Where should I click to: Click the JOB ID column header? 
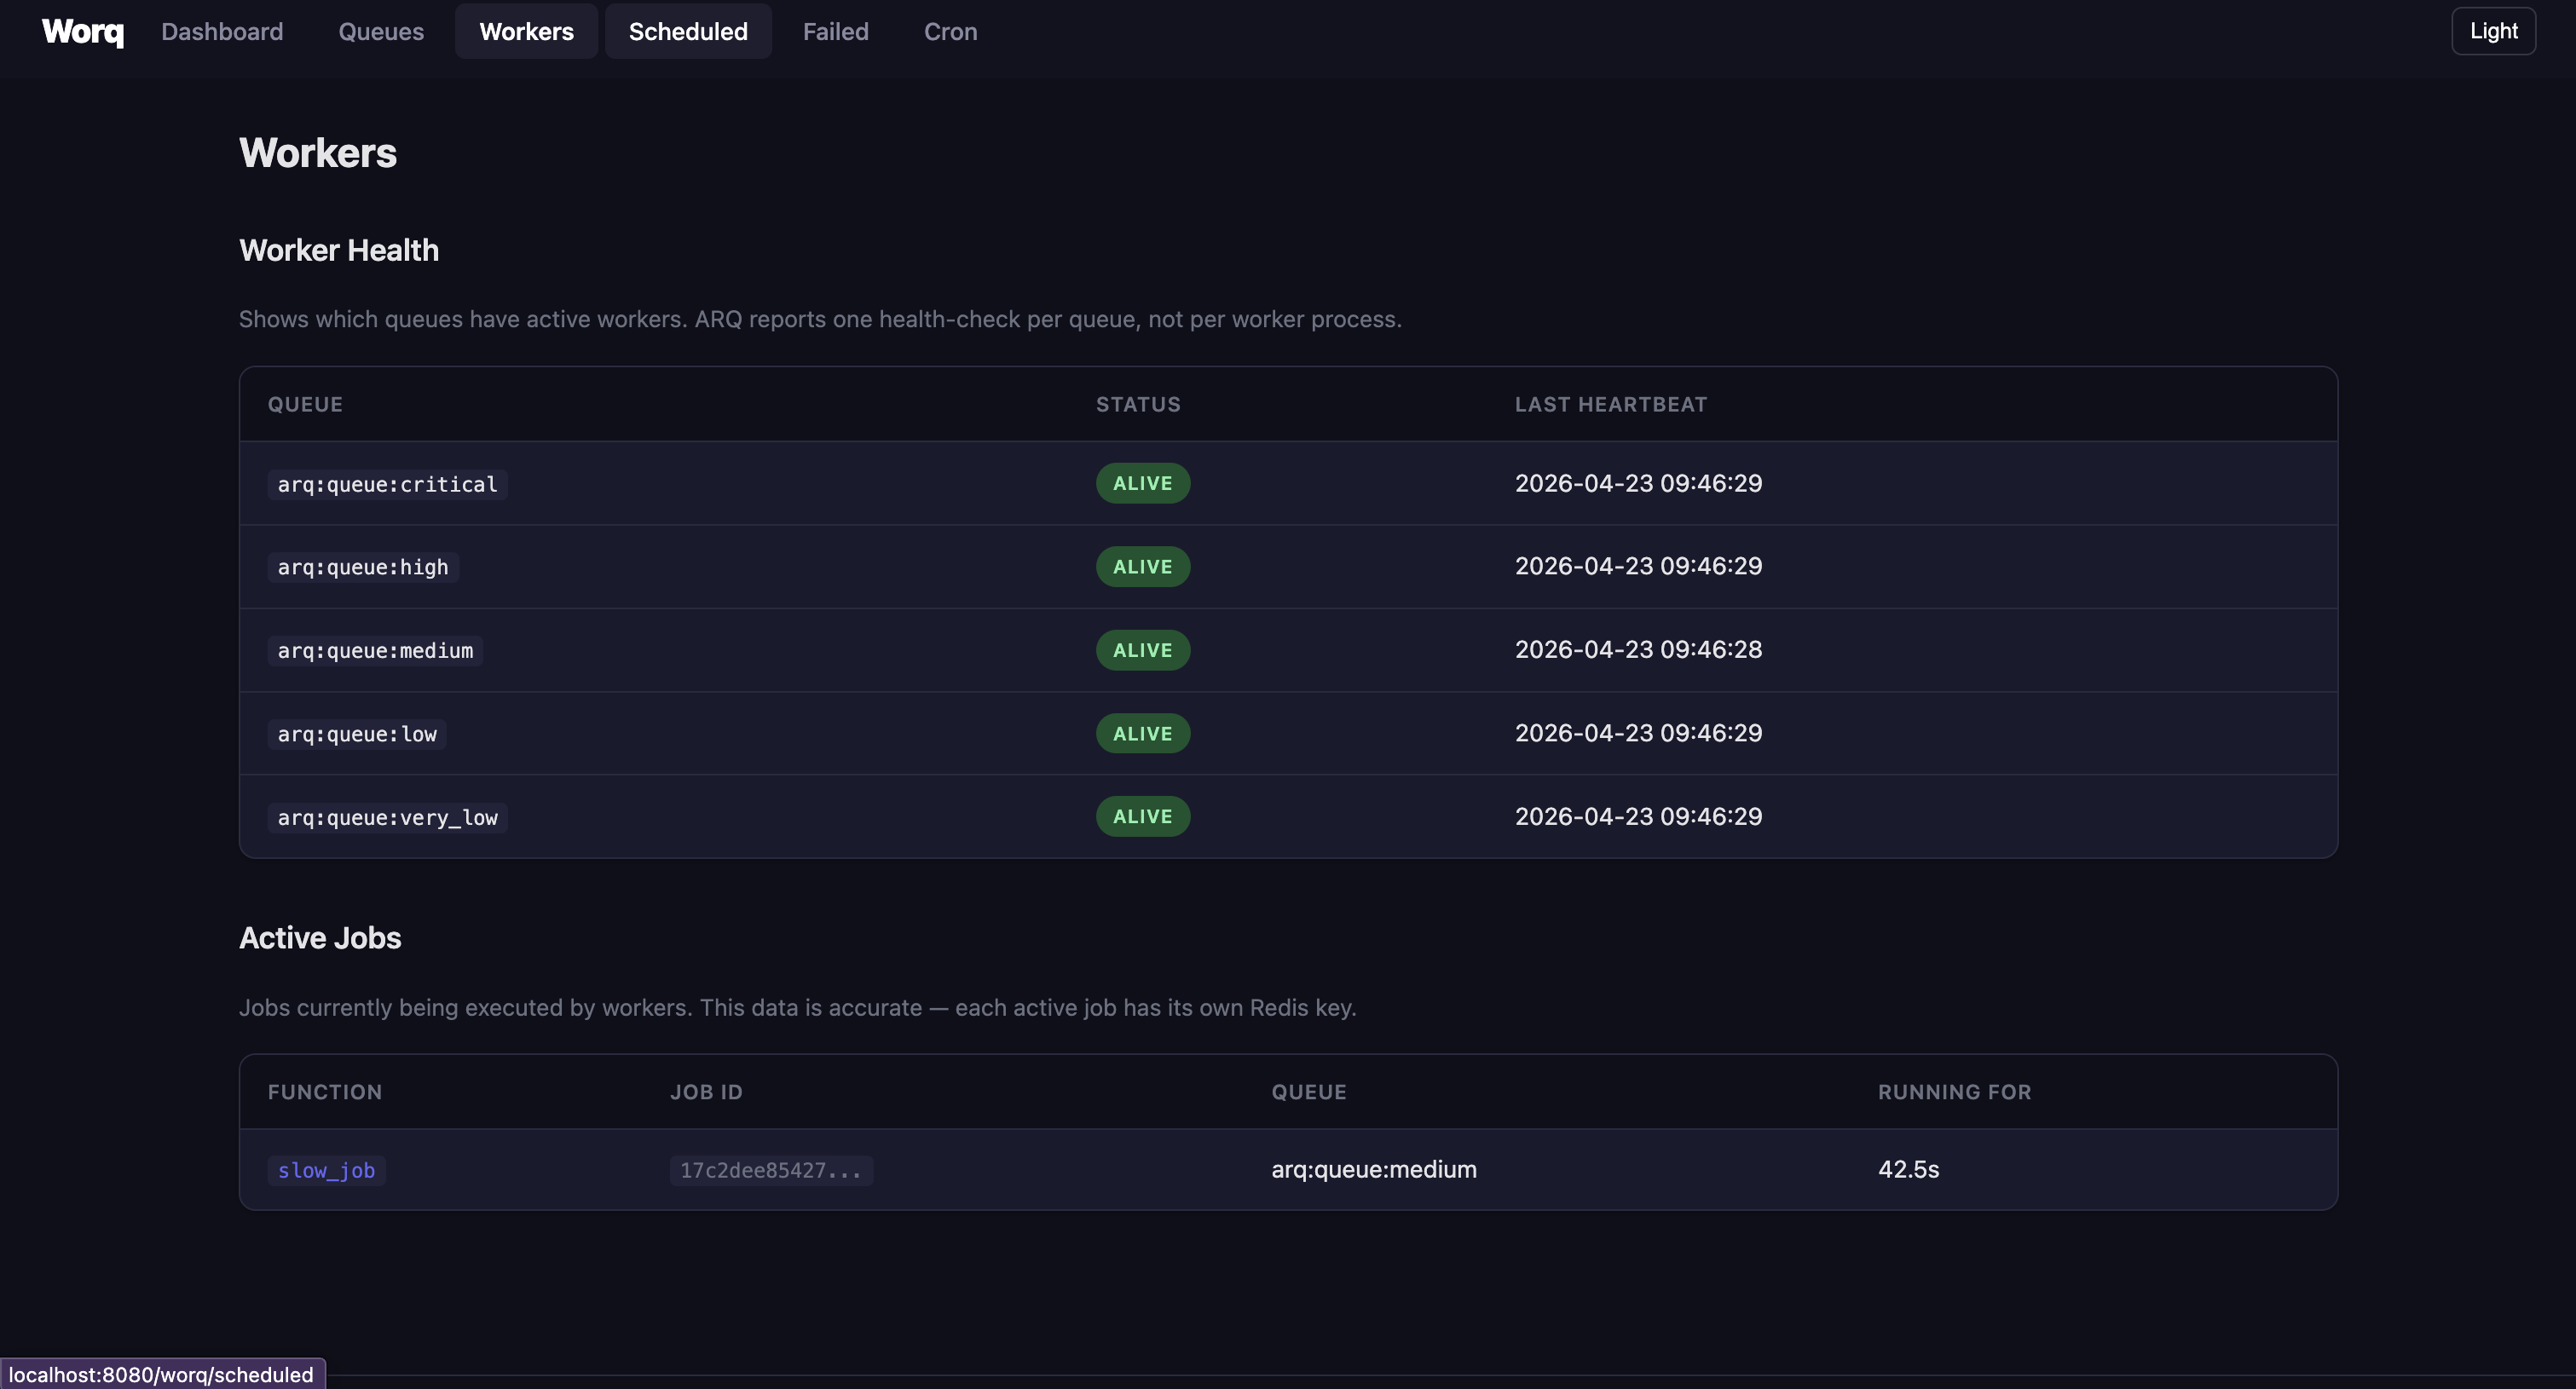[706, 1092]
